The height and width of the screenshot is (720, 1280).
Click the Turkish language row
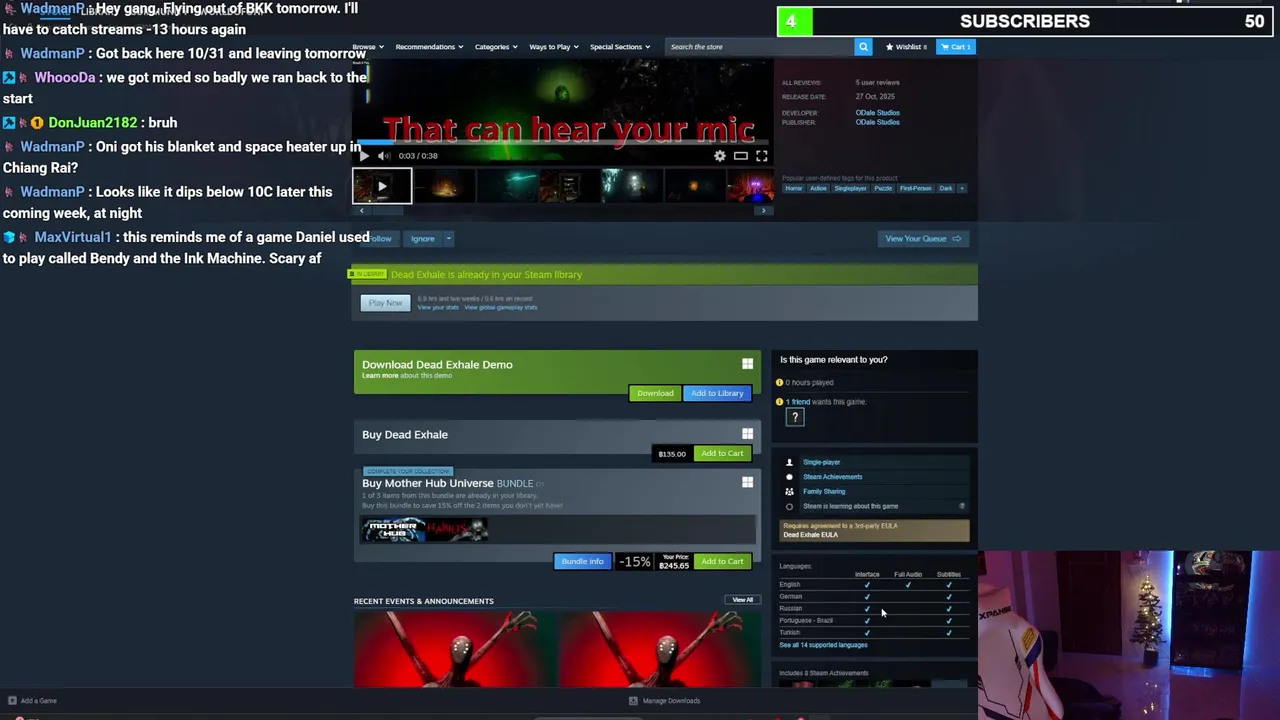point(874,633)
